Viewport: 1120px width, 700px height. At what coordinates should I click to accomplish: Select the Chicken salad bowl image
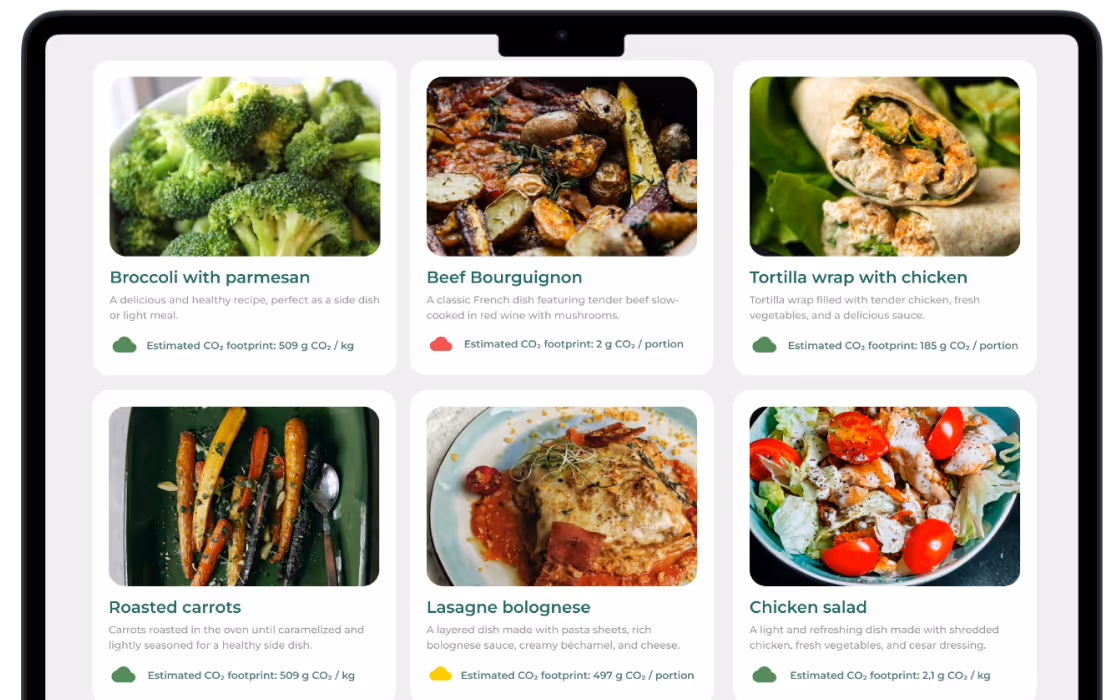click(x=884, y=496)
